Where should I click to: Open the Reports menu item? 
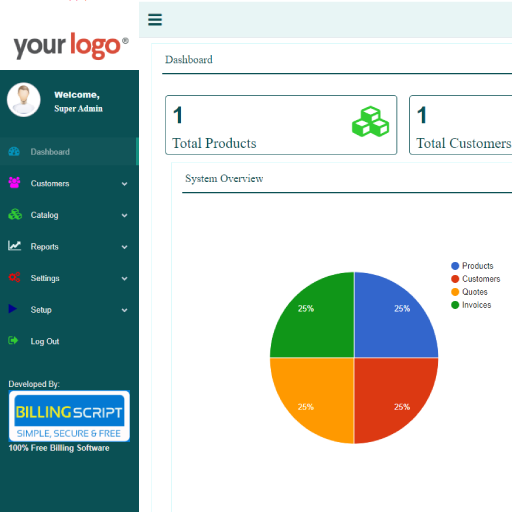point(69,247)
